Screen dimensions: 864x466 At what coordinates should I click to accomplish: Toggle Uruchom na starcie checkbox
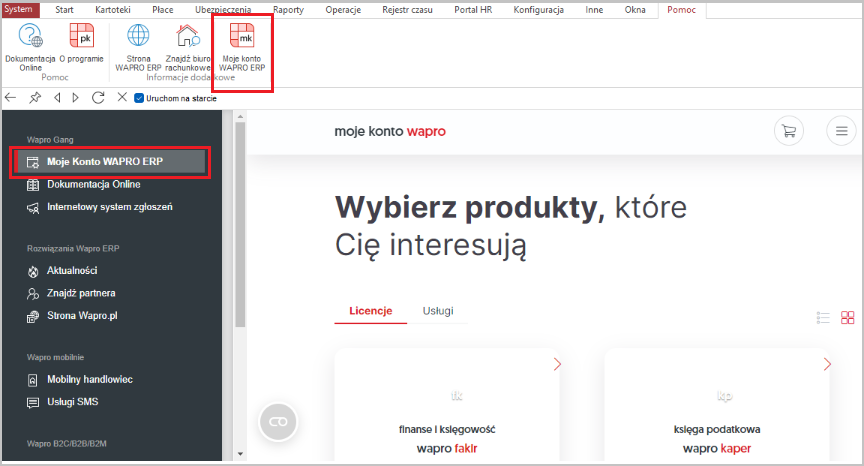tap(139, 98)
